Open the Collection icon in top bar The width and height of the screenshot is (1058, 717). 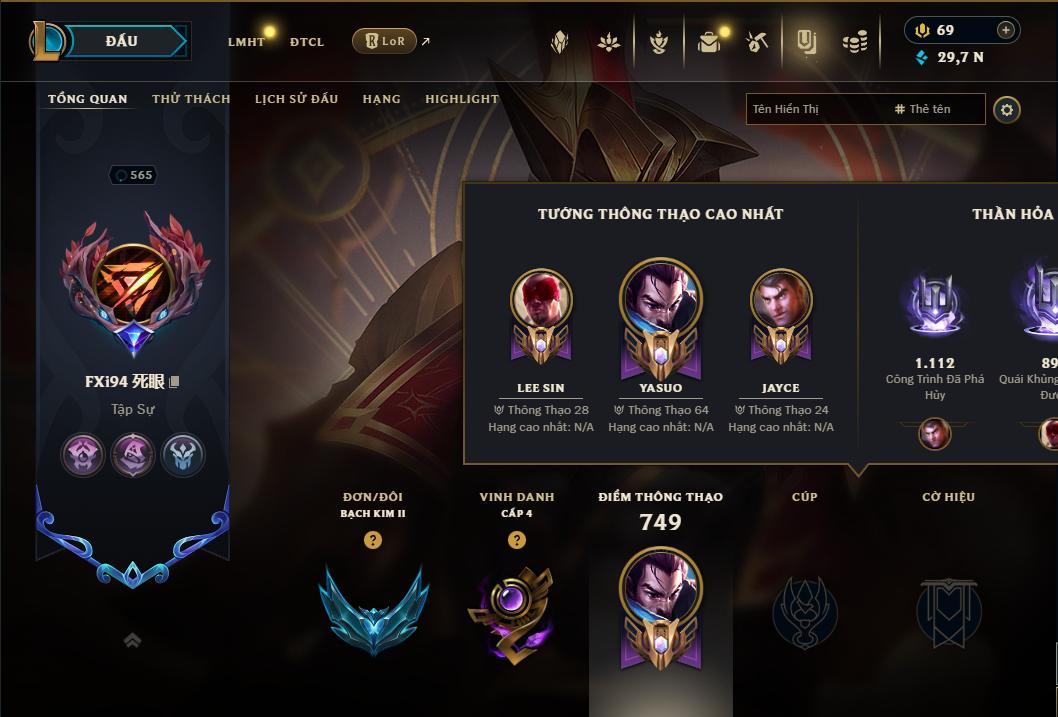click(x=806, y=42)
